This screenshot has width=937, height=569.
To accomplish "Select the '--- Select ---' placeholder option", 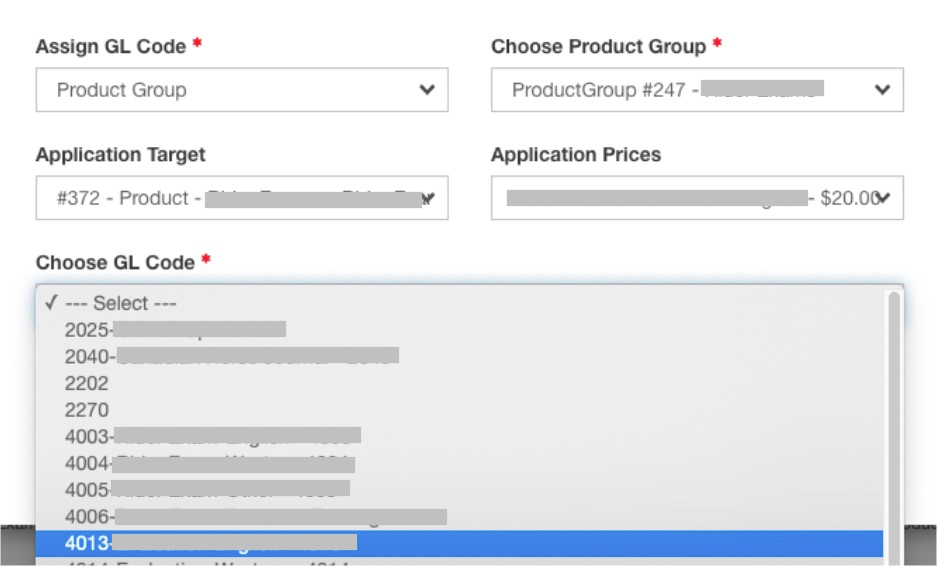I will coord(120,303).
